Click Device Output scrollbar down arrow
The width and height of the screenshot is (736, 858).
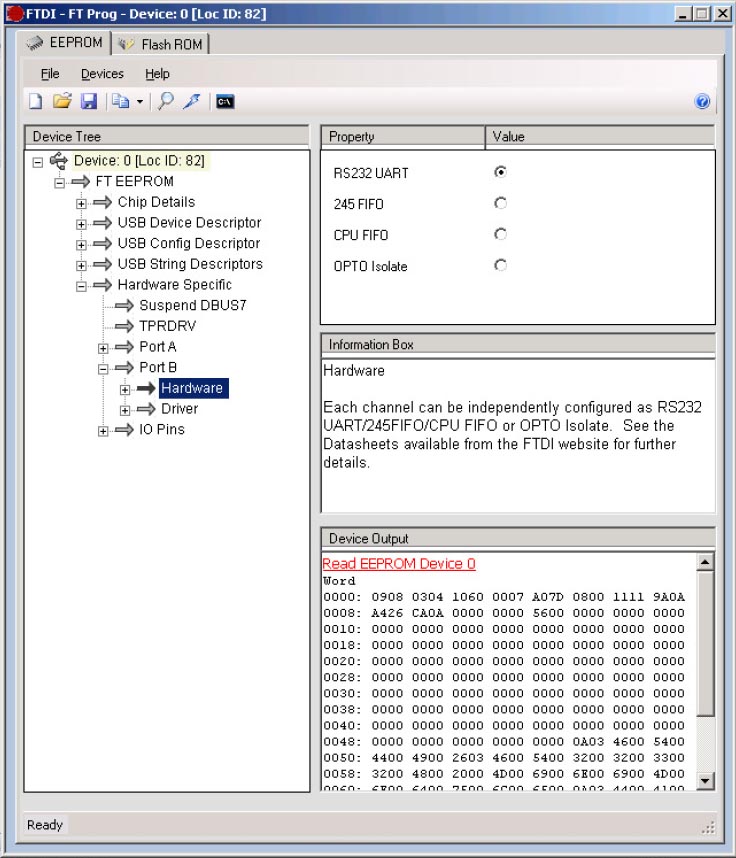705,781
